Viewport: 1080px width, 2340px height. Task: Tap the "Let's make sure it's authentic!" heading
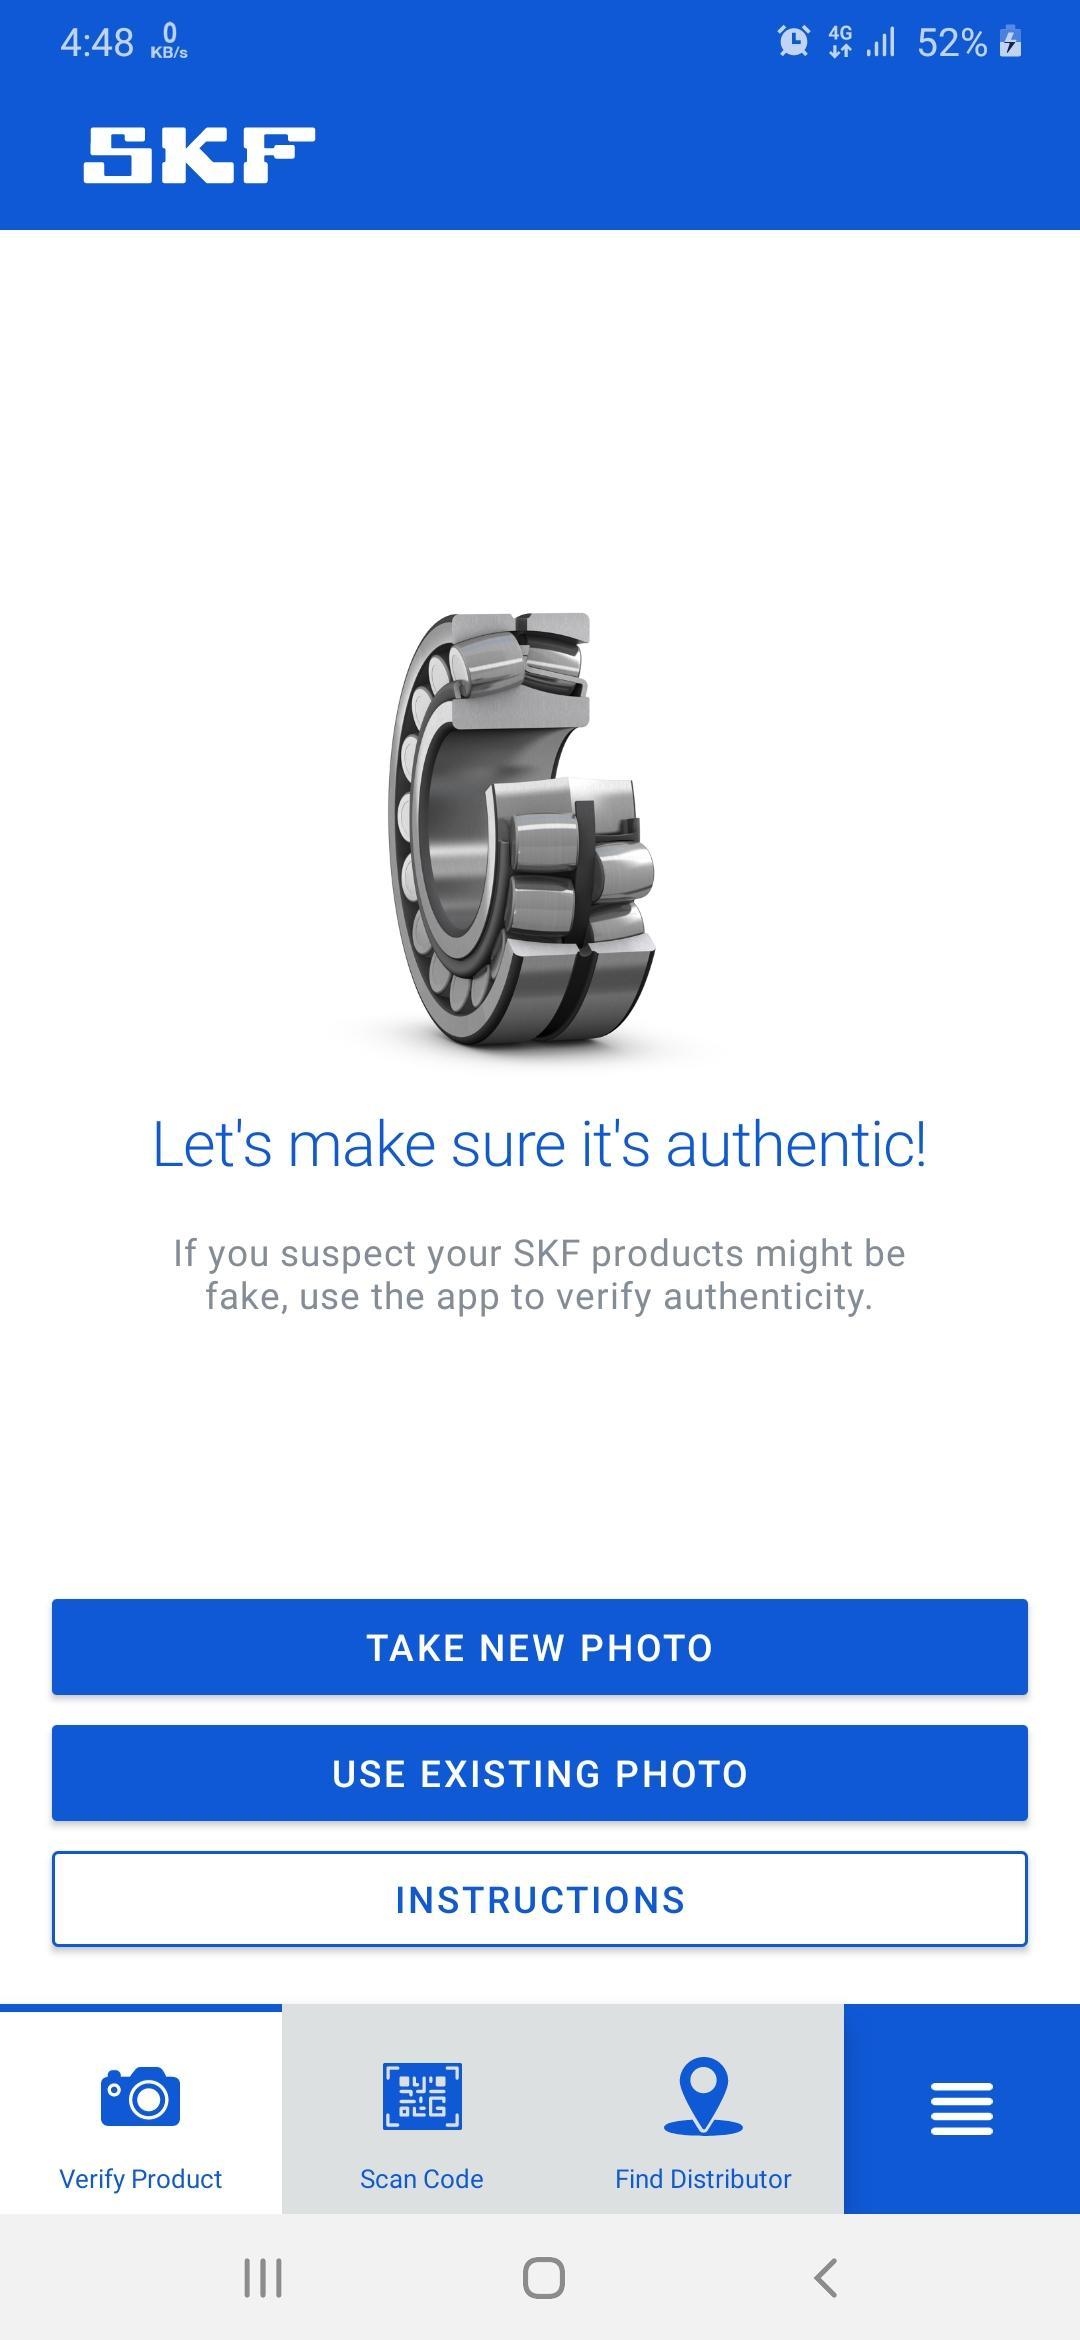click(x=540, y=1144)
